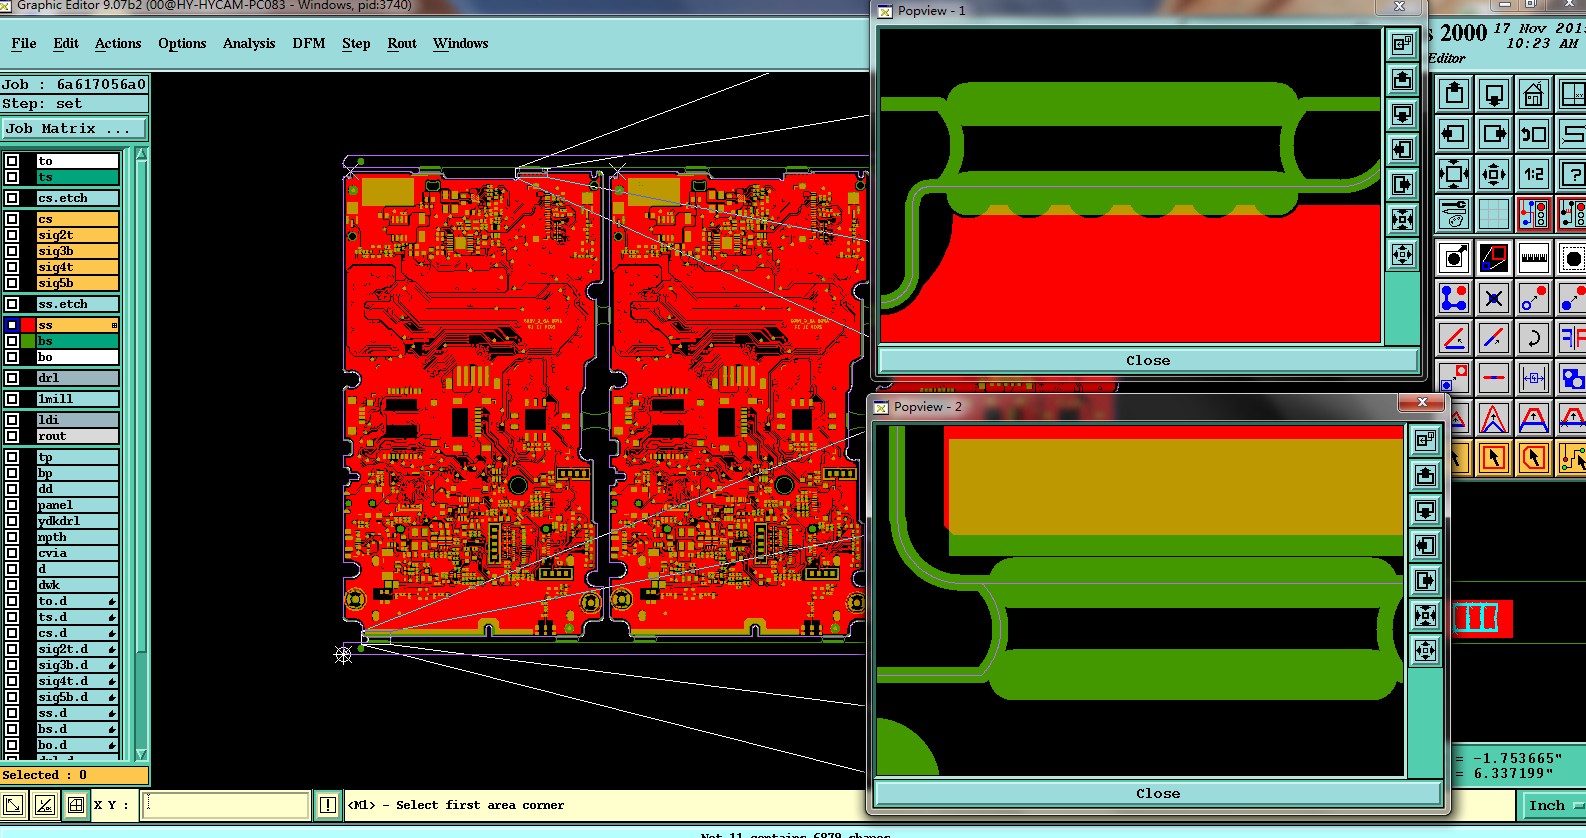
Task: Toggle checkbox for layer 'ts'
Action: [12, 177]
